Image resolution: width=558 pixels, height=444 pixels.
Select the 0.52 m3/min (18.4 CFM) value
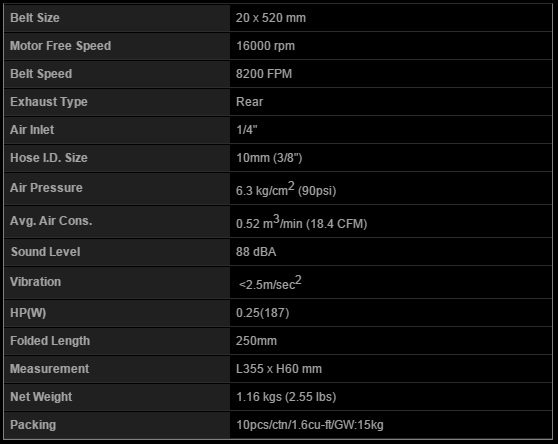pyautogui.click(x=302, y=222)
